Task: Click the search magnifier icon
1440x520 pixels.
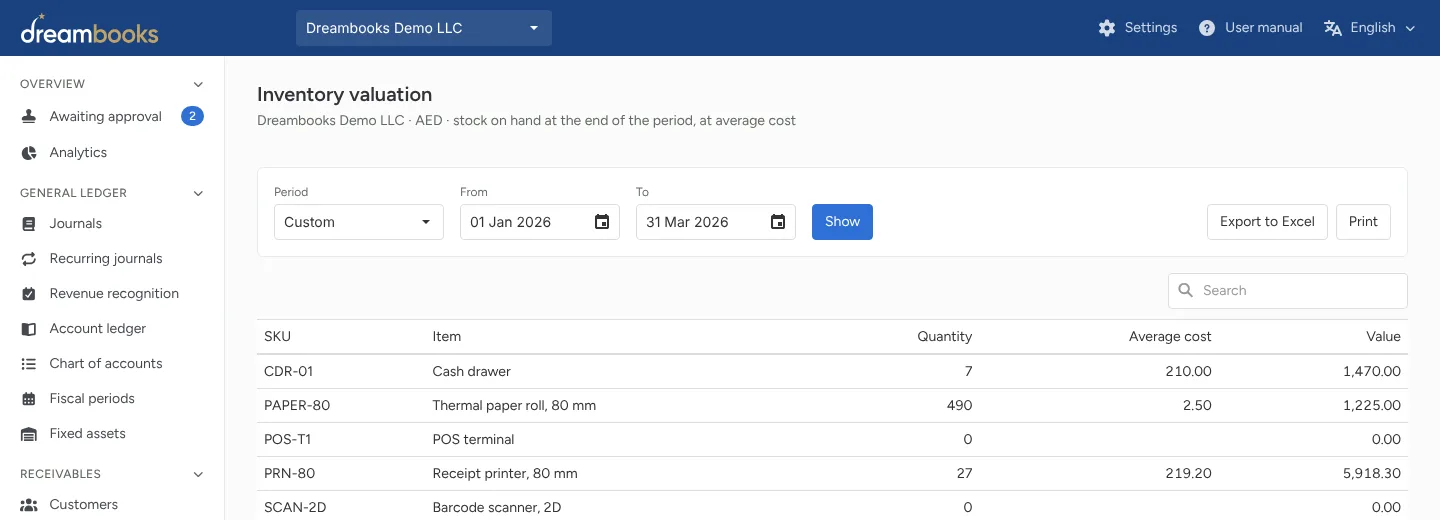Action: (x=1186, y=291)
